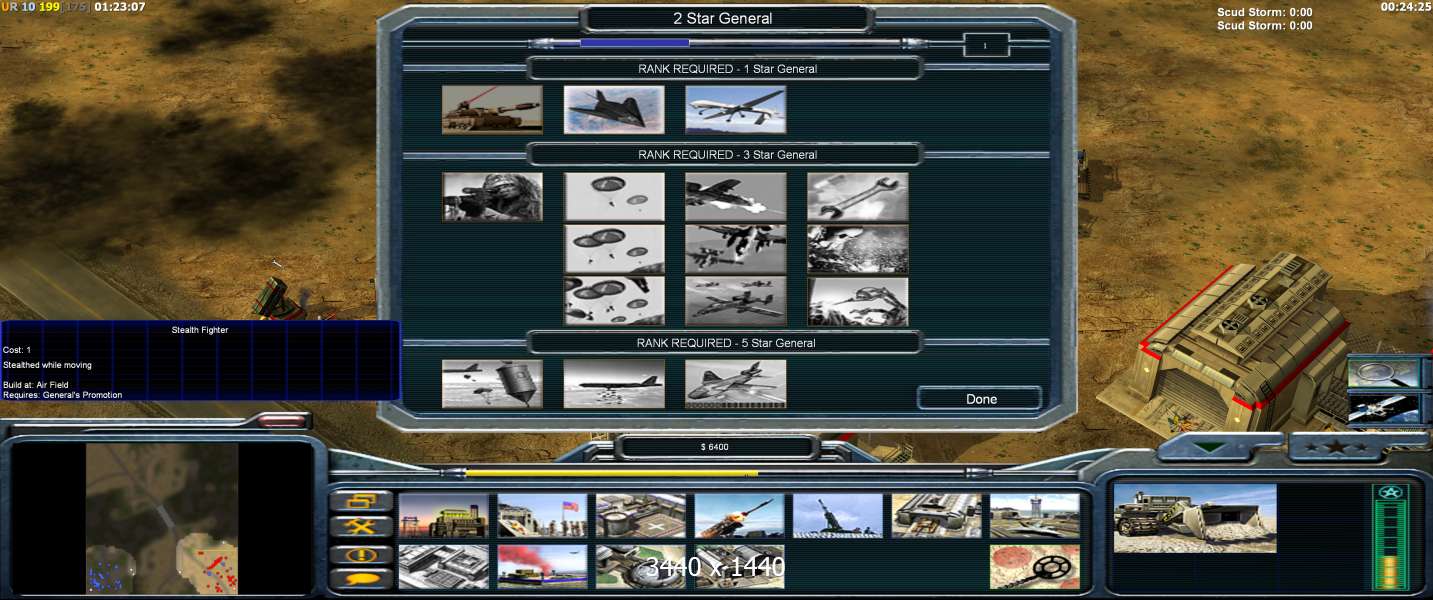The image size is (1433, 600).
Task: Pick the Spy Drone promotion
Action: (735, 110)
